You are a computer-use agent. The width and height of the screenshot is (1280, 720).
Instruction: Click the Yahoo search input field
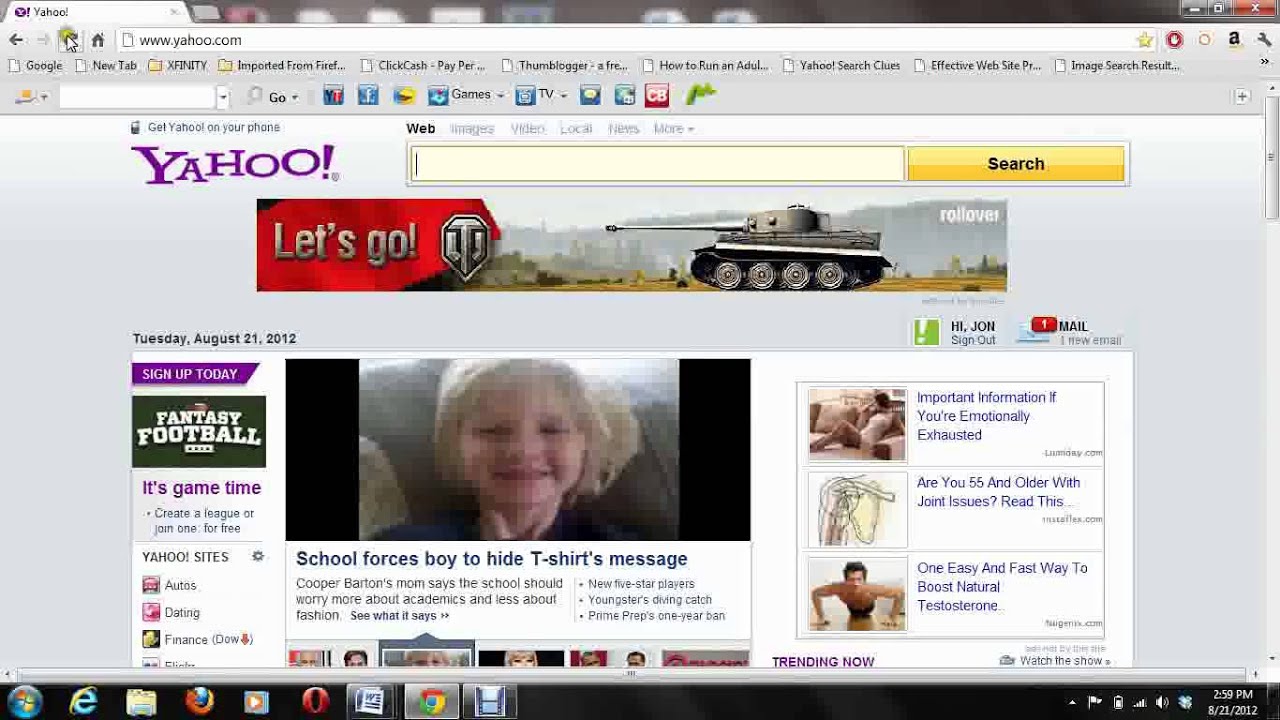click(x=657, y=164)
